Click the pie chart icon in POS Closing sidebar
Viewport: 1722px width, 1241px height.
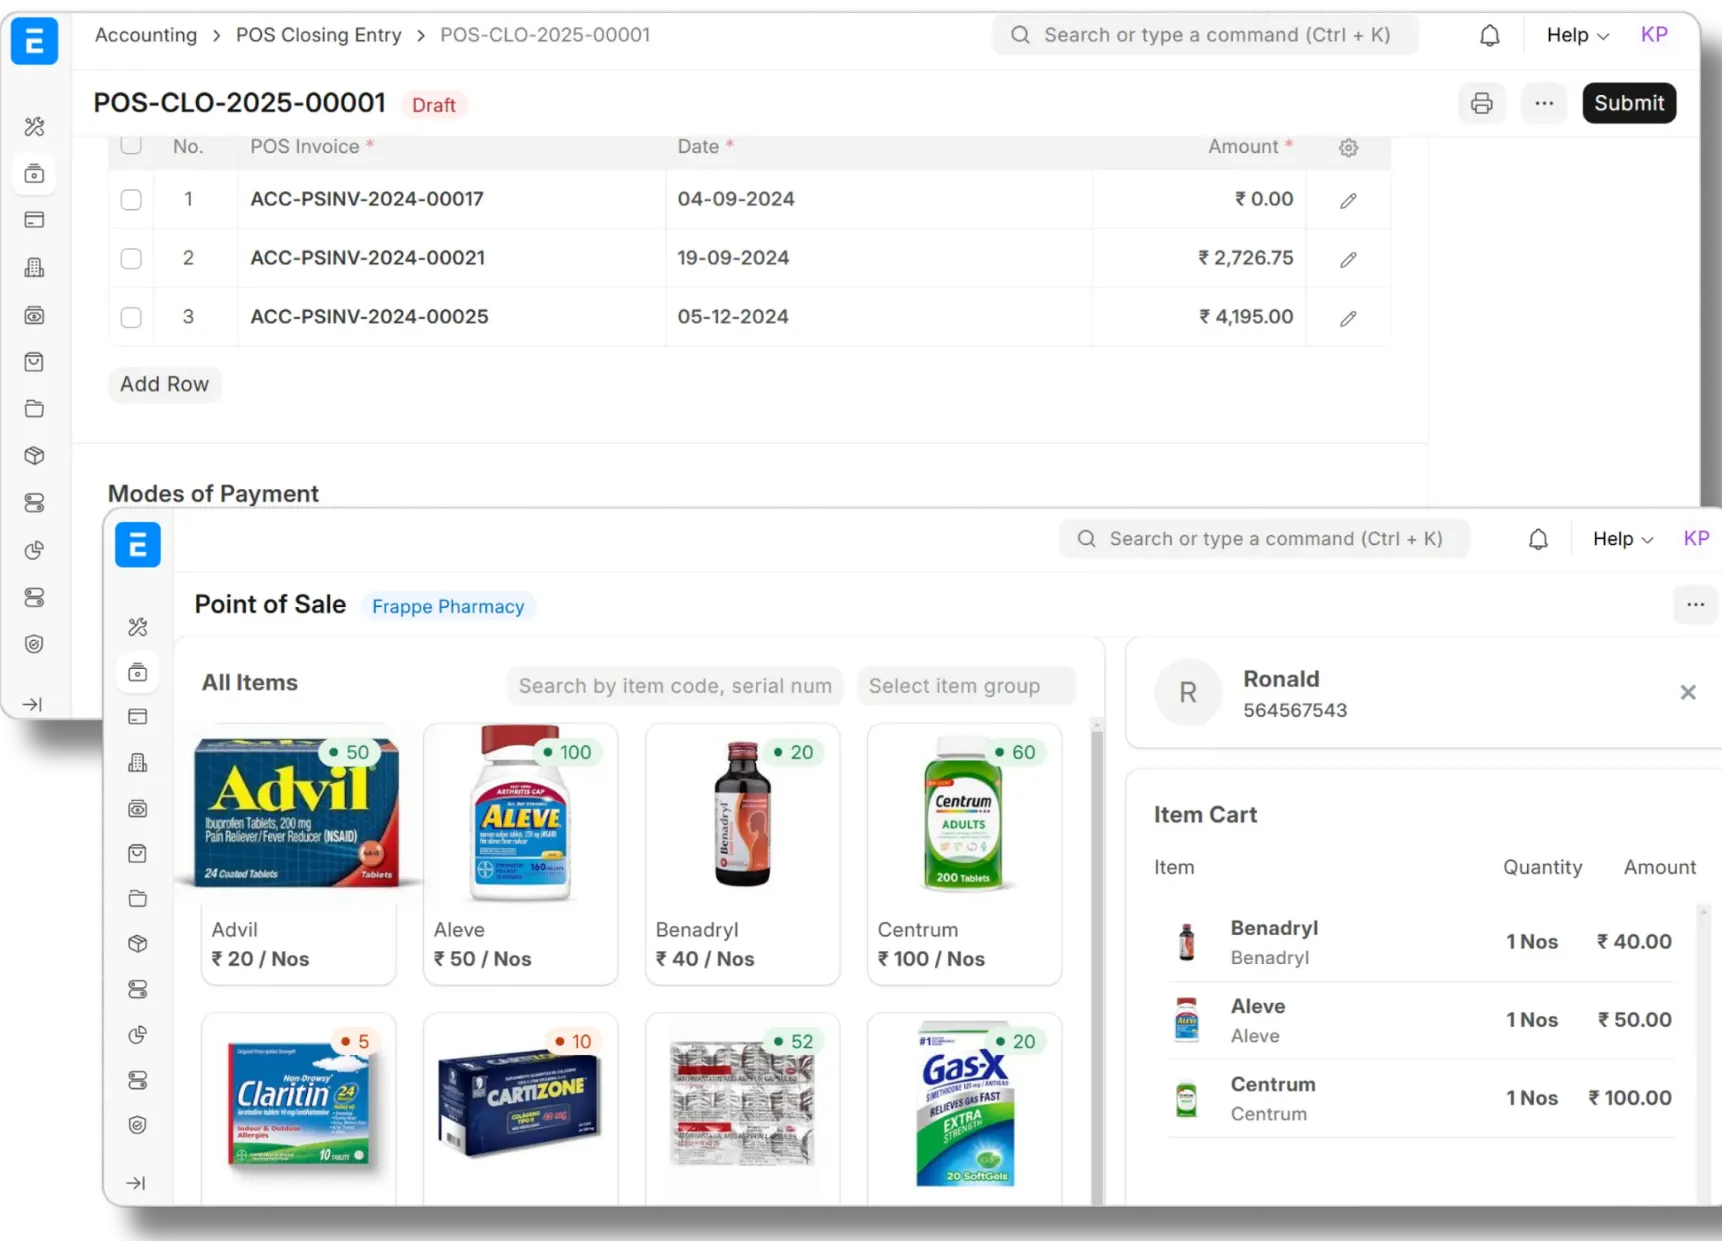35,550
